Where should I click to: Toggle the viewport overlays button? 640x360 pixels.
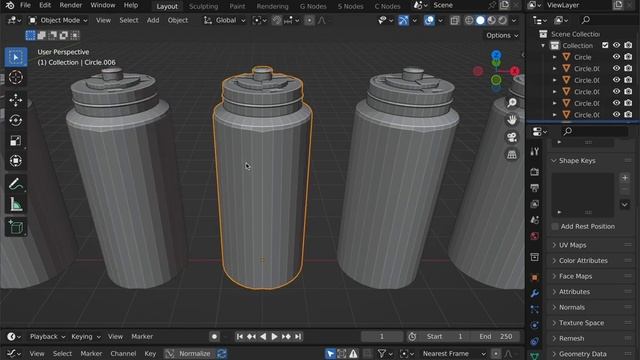tap(429, 20)
